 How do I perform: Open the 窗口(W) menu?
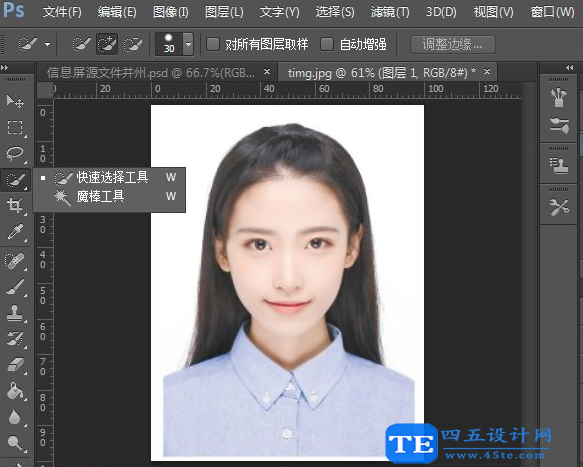pyautogui.click(x=553, y=12)
